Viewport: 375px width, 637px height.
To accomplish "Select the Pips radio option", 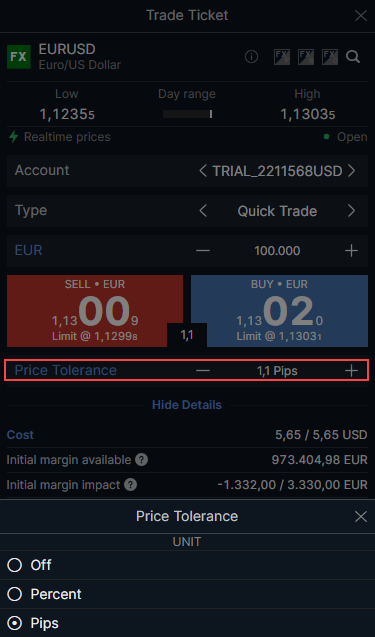I will coord(15,623).
